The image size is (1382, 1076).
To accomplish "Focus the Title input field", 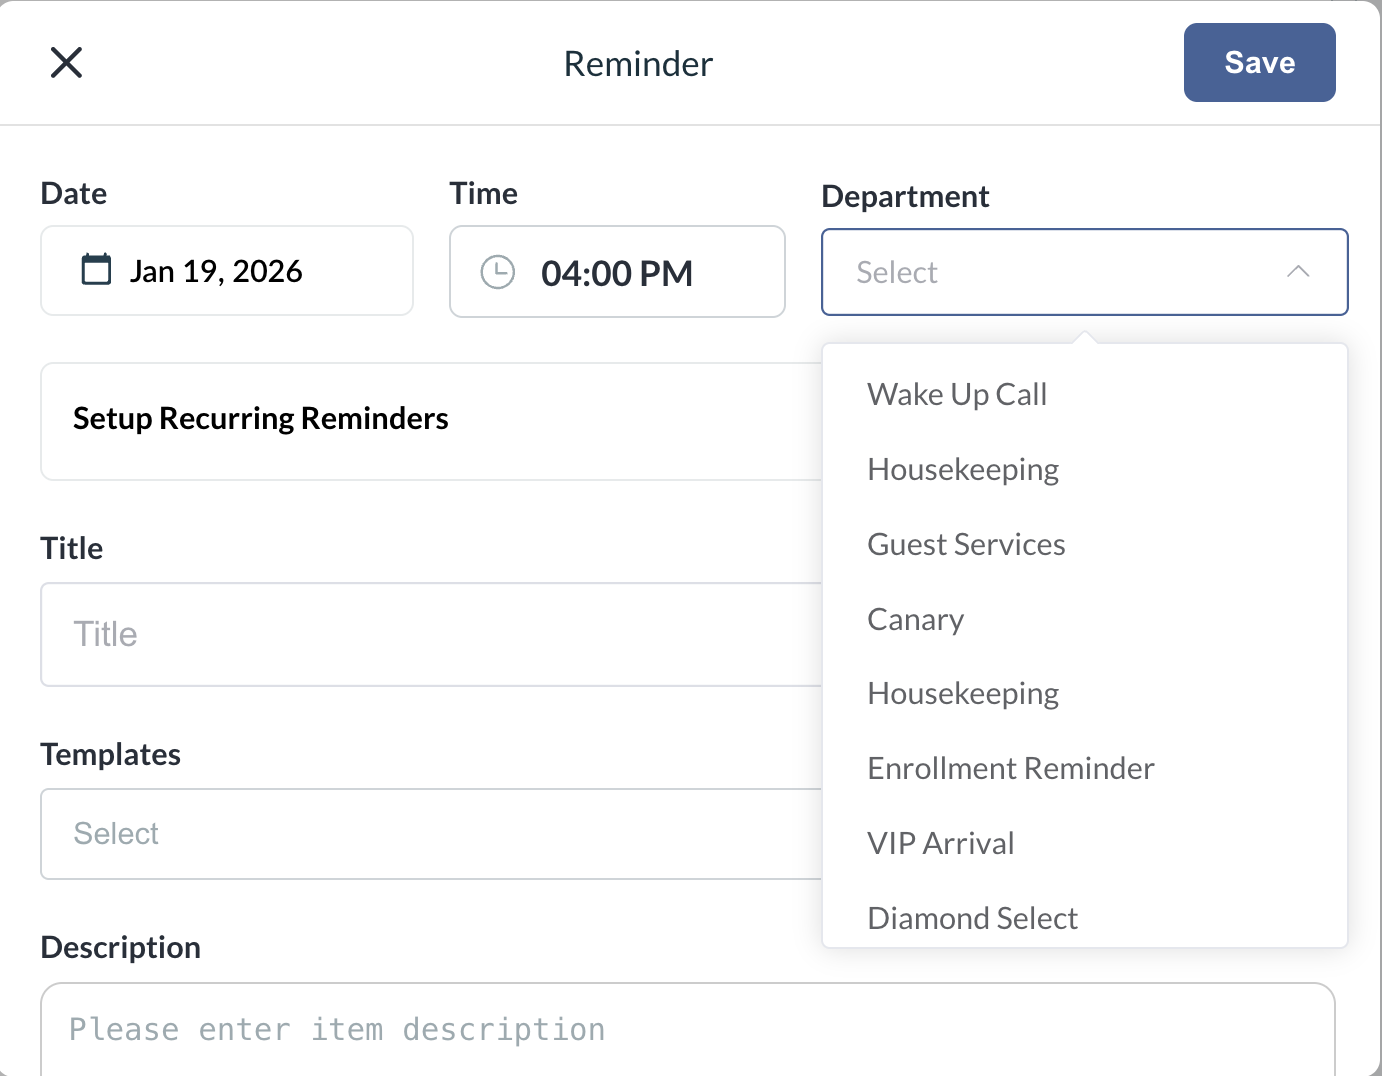I will click(x=431, y=634).
